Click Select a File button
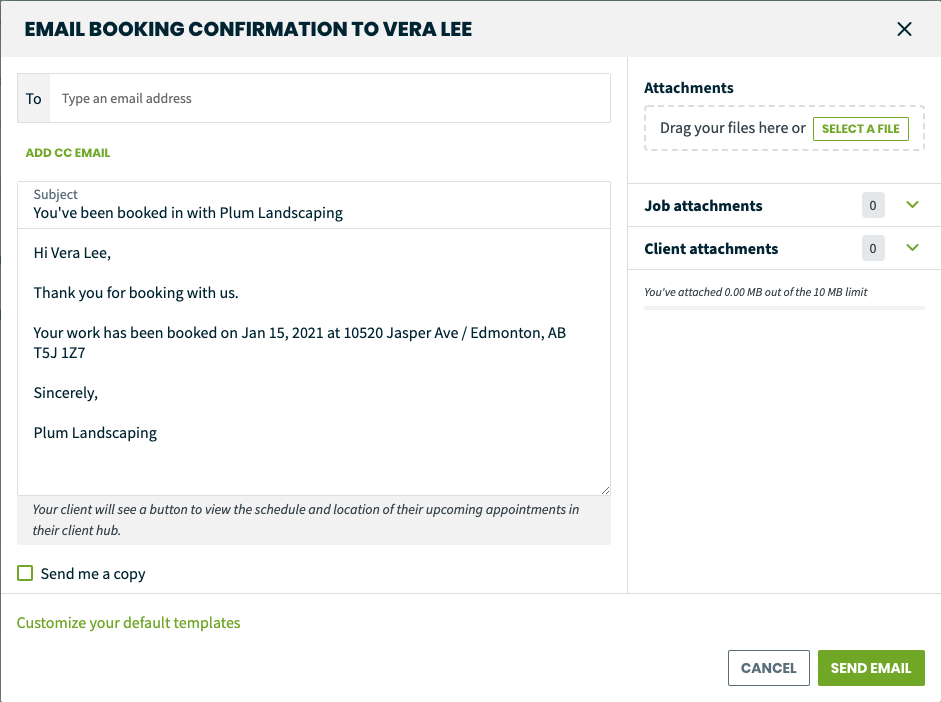This screenshot has height=702, width=941. [861, 129]
